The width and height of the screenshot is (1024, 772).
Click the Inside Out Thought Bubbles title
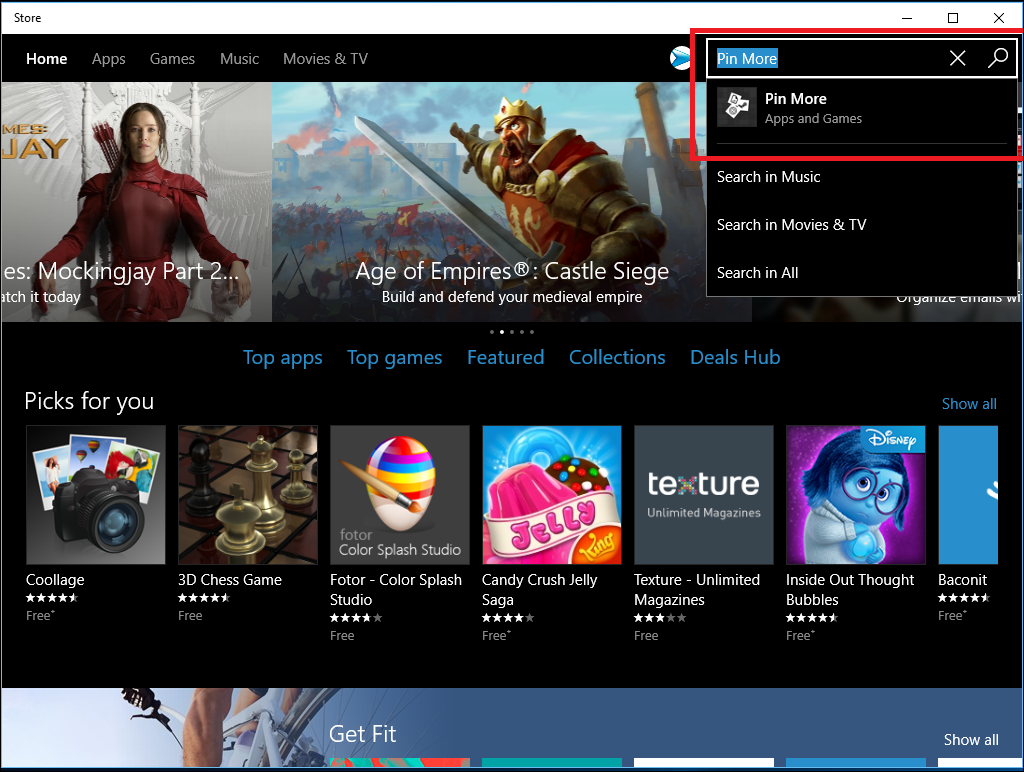[850, 590]
